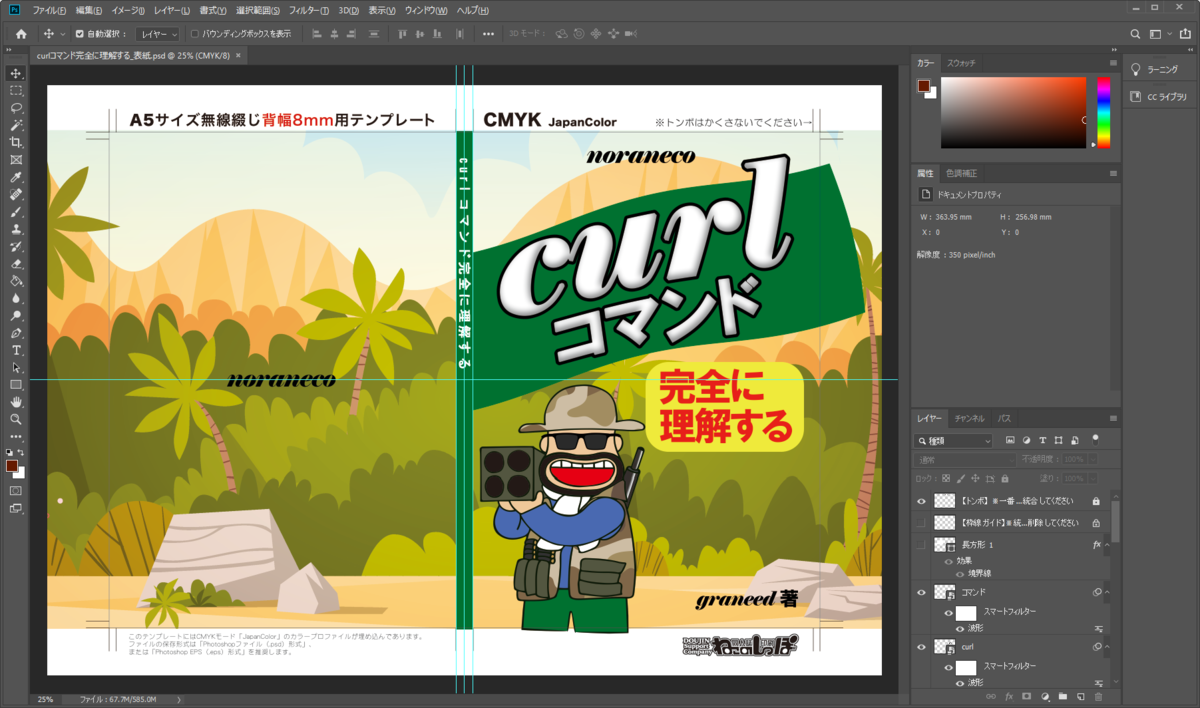Viewport: 1200px width, 708px height.
Task: Open the 25% zoom level field
Action: pyautogui.click(x=45, y=699)
